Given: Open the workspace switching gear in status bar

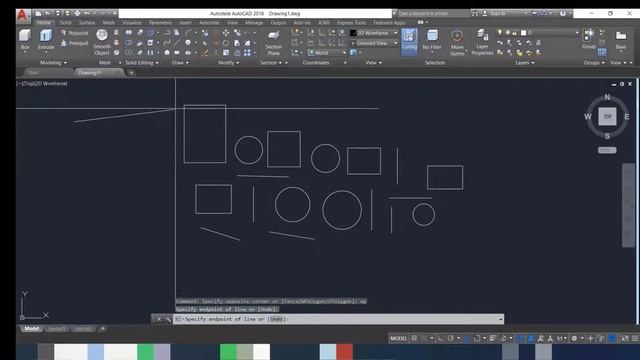Looking at the screenshot, I should pos(574,338).
